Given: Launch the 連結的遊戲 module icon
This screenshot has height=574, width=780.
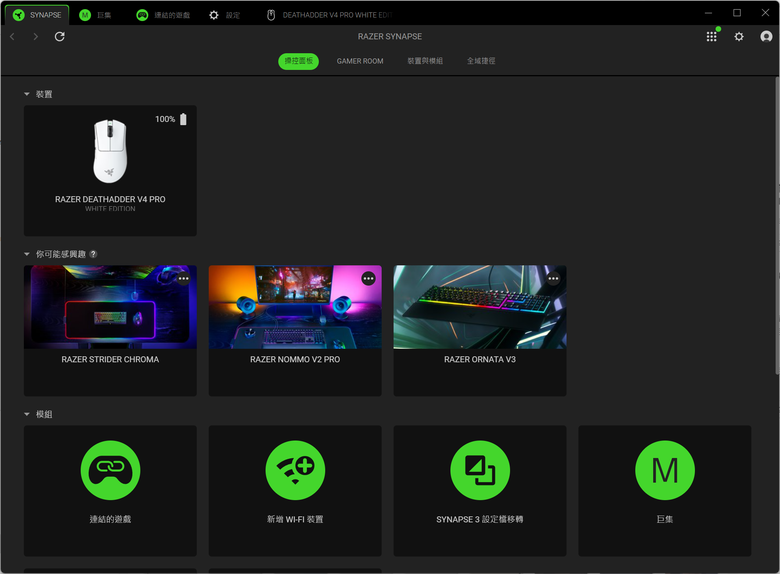Looking at the screenshot, I should coord(110,470).
